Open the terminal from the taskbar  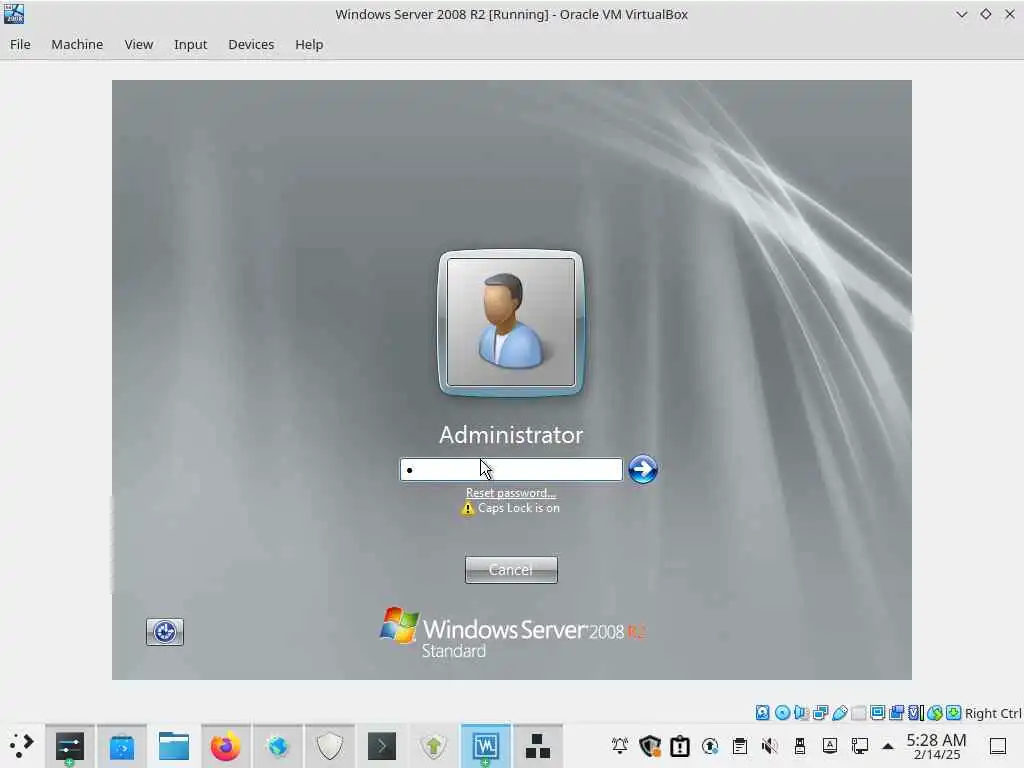tap(381, 746)
